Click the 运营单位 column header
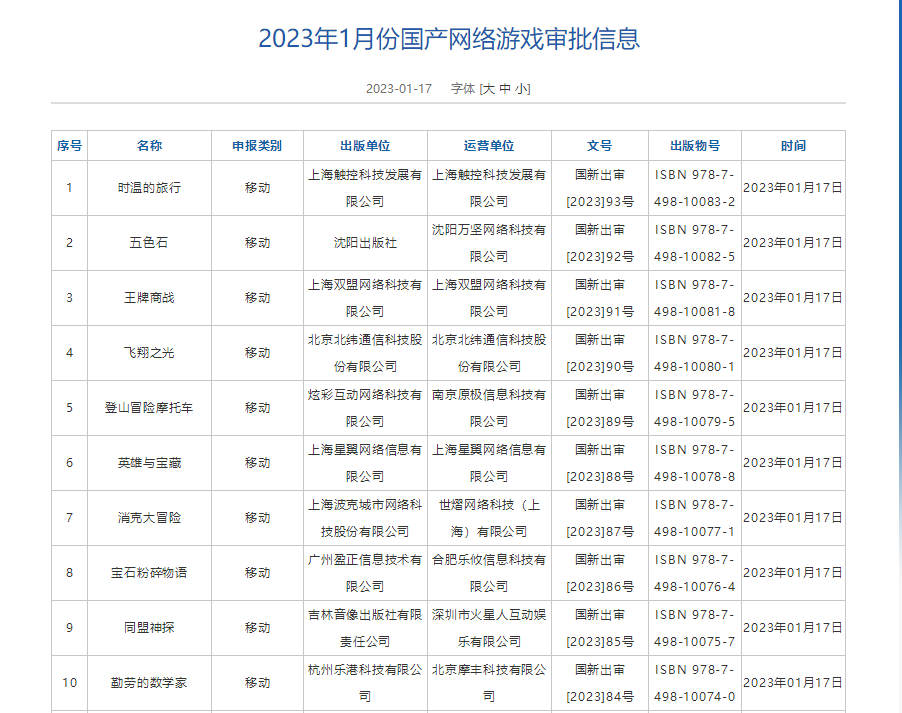902x713 pixels. tap(489, 146)
